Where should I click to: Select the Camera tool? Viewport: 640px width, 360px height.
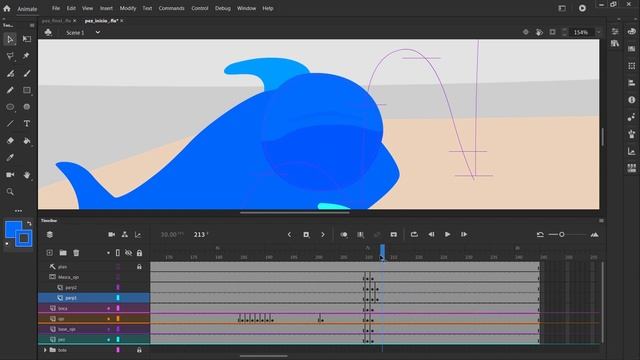10,175
